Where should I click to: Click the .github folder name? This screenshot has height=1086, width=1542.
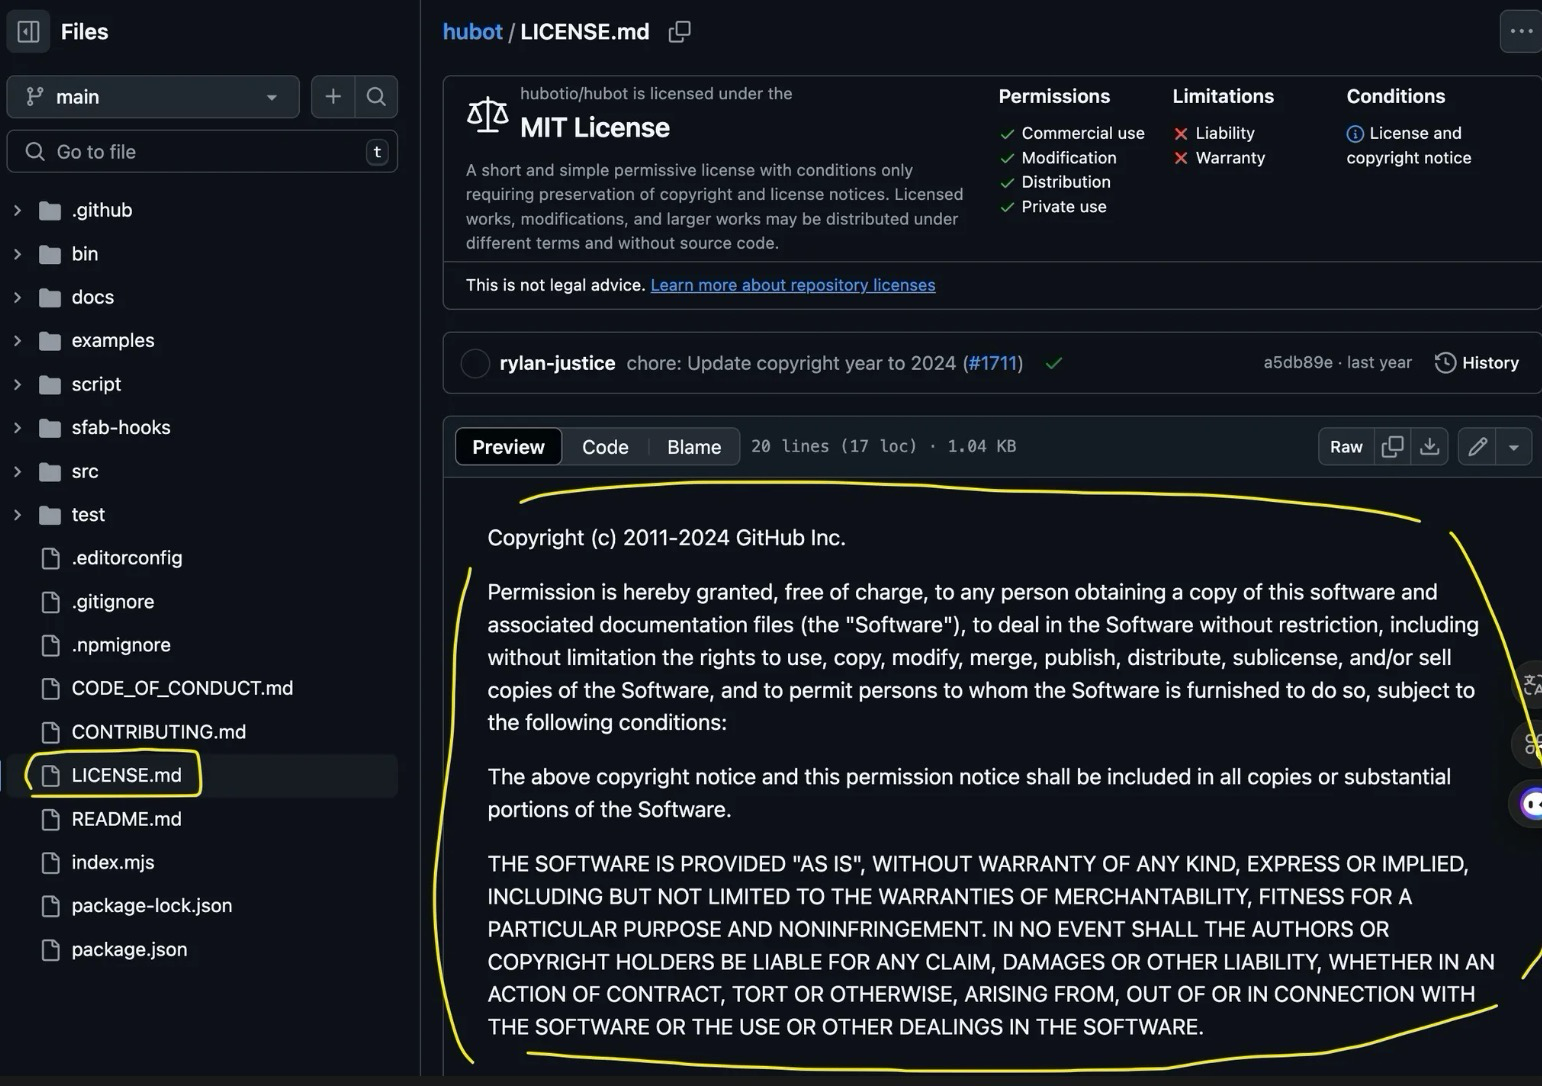pos(102,210)
